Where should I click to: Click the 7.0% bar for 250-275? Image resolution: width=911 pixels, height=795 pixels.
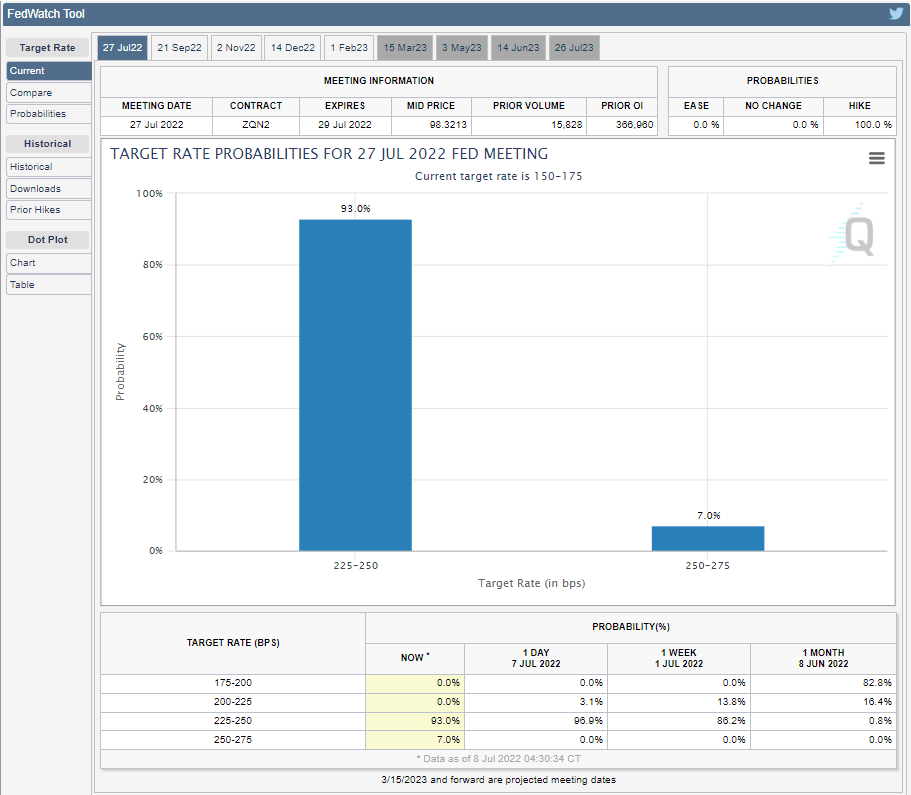coord(708,538)
